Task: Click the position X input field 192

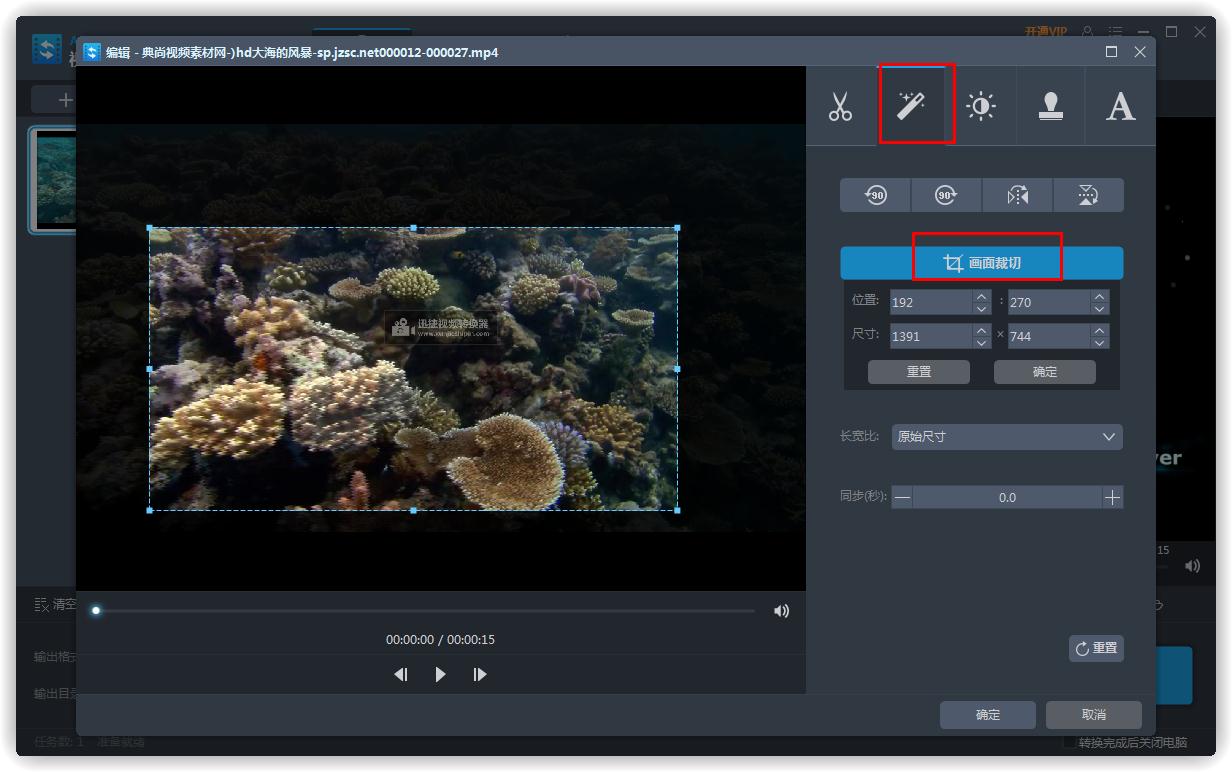Action: [928, 302]
